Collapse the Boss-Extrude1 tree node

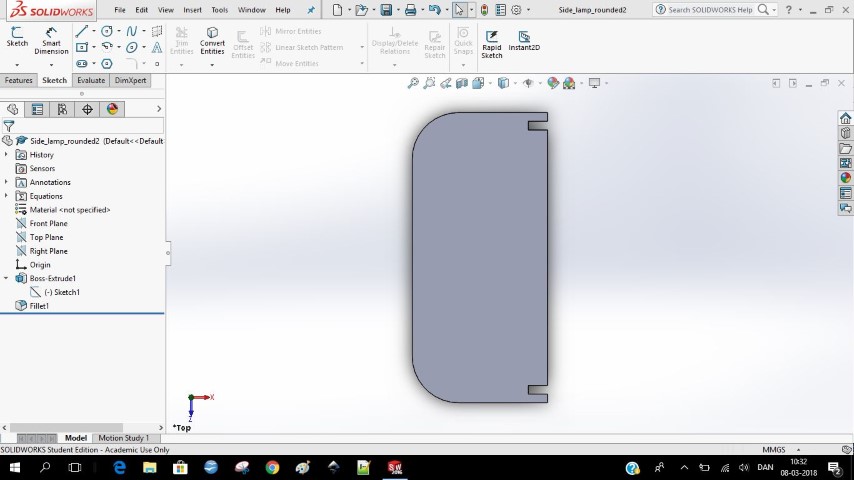pos(6,278)
